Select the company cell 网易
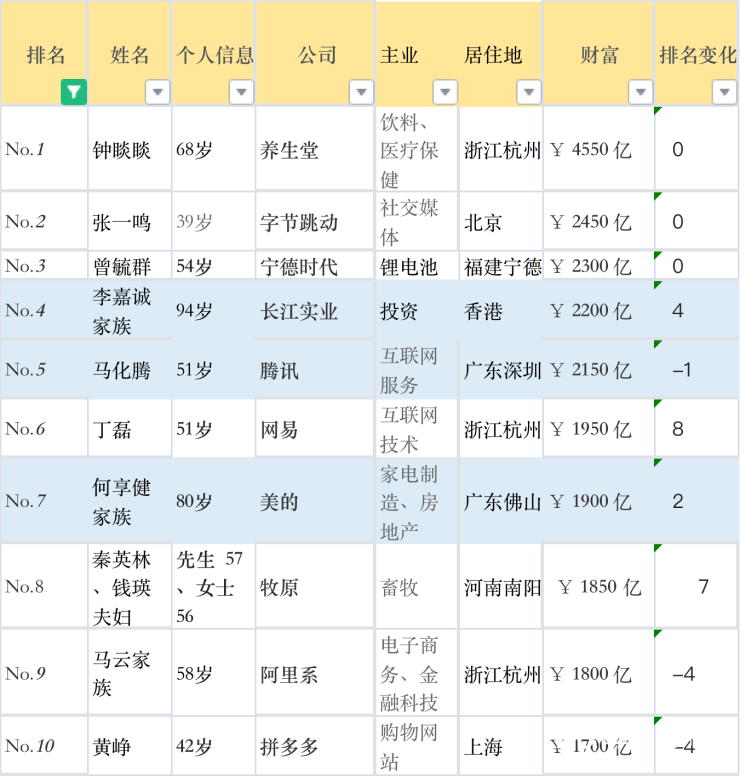Screen dimensions: 740x776 [x=315, y=429]
